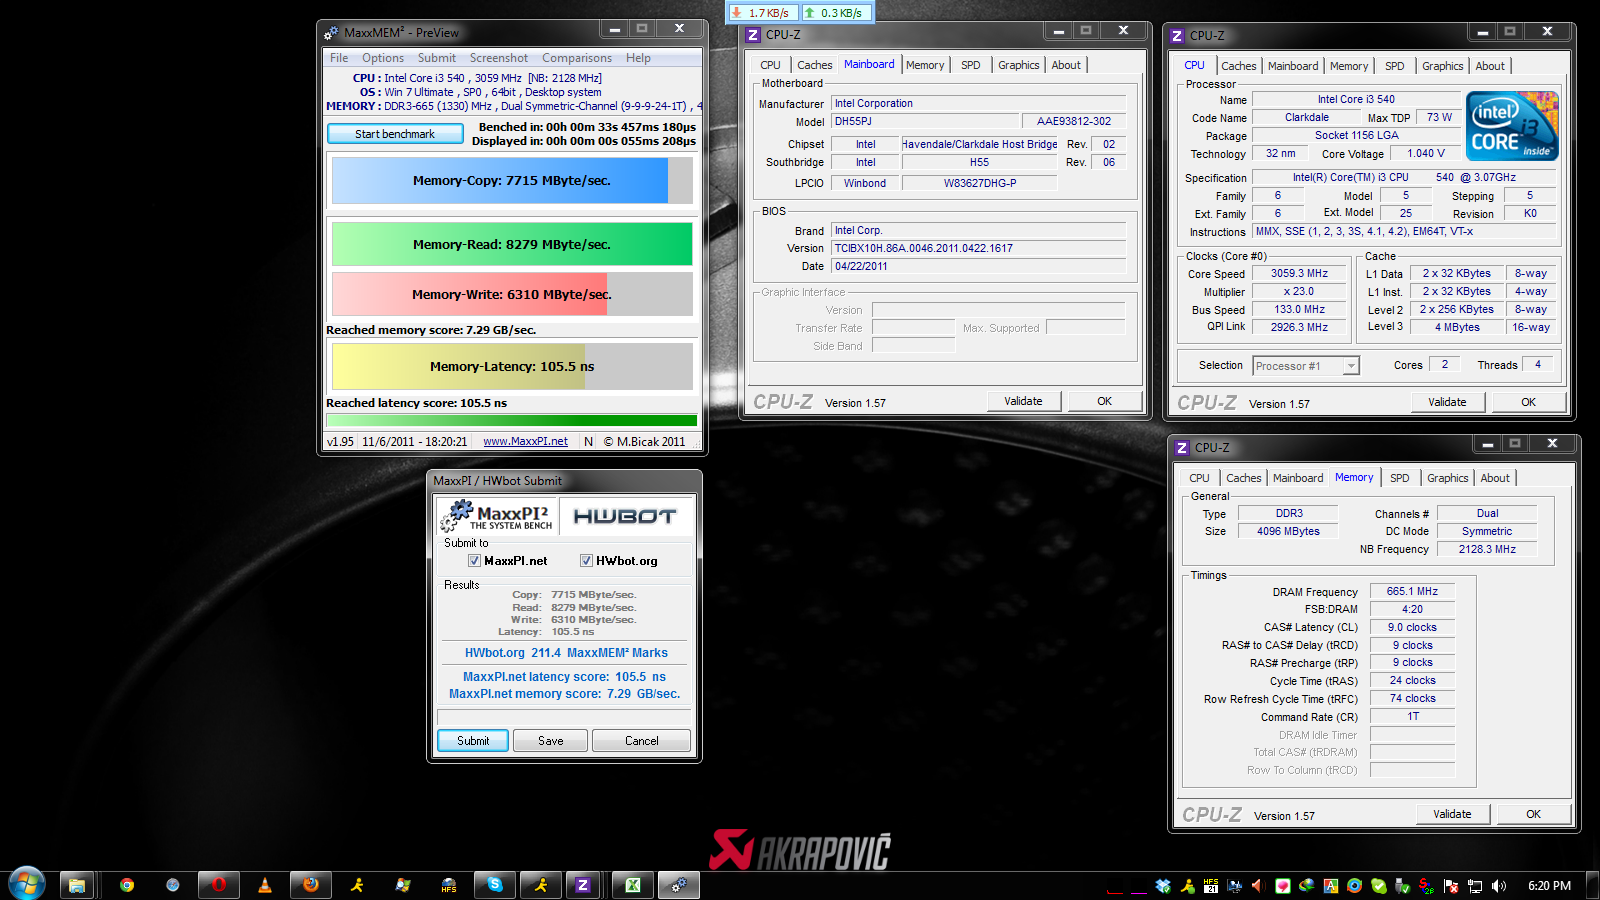This screenshot has width=1600, height=900.
Task: Open Windows Explorer from the taskbar
Action: coord(76,885)
